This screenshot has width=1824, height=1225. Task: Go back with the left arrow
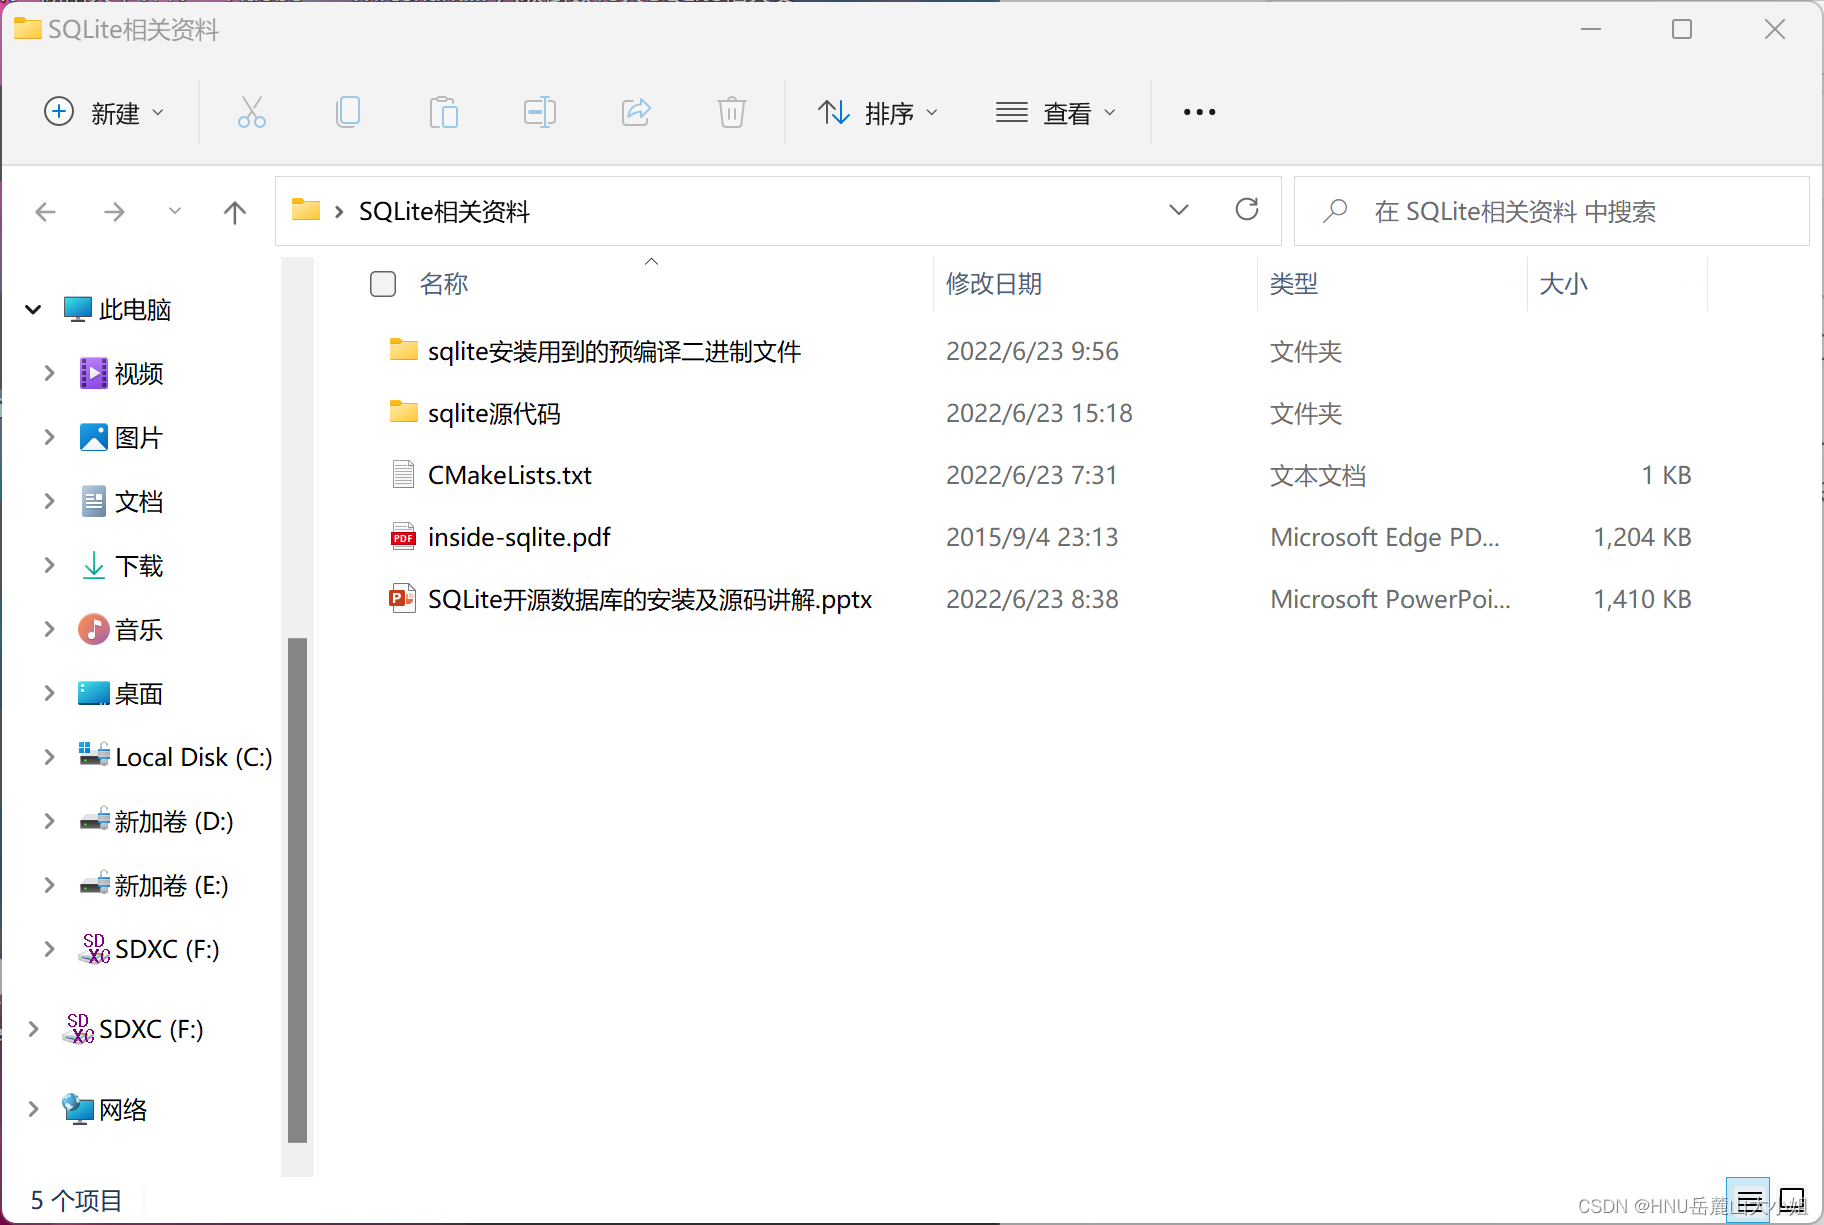[x=46, y=211]
